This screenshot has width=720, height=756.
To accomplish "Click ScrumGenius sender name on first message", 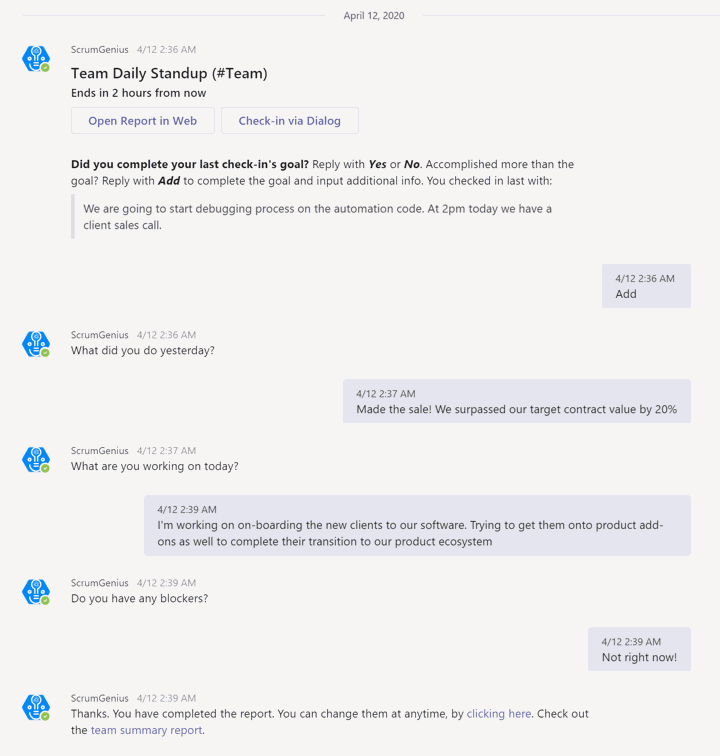I will pos(100,50).
